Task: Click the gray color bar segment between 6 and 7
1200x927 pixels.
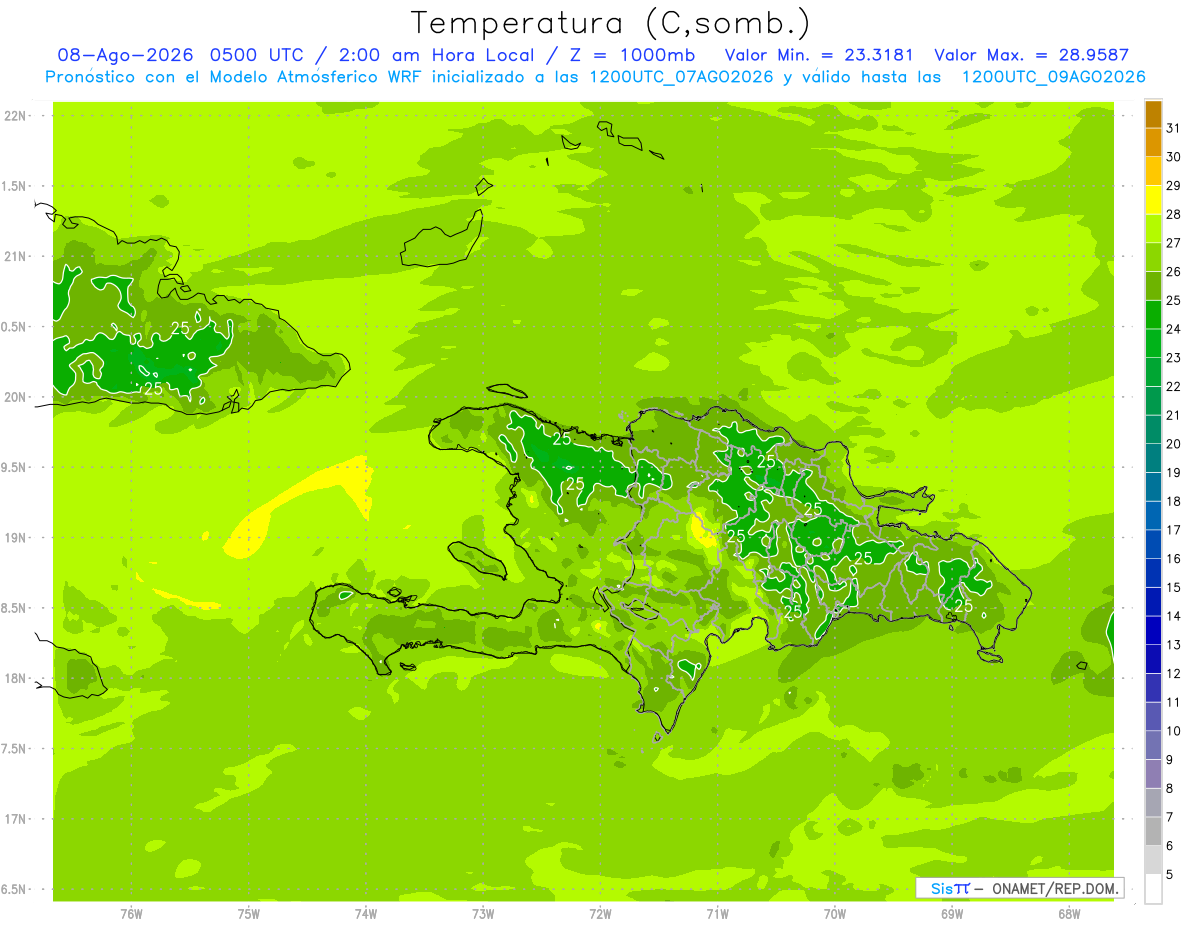Action: pyautogui.click(x=1153, y=832)
